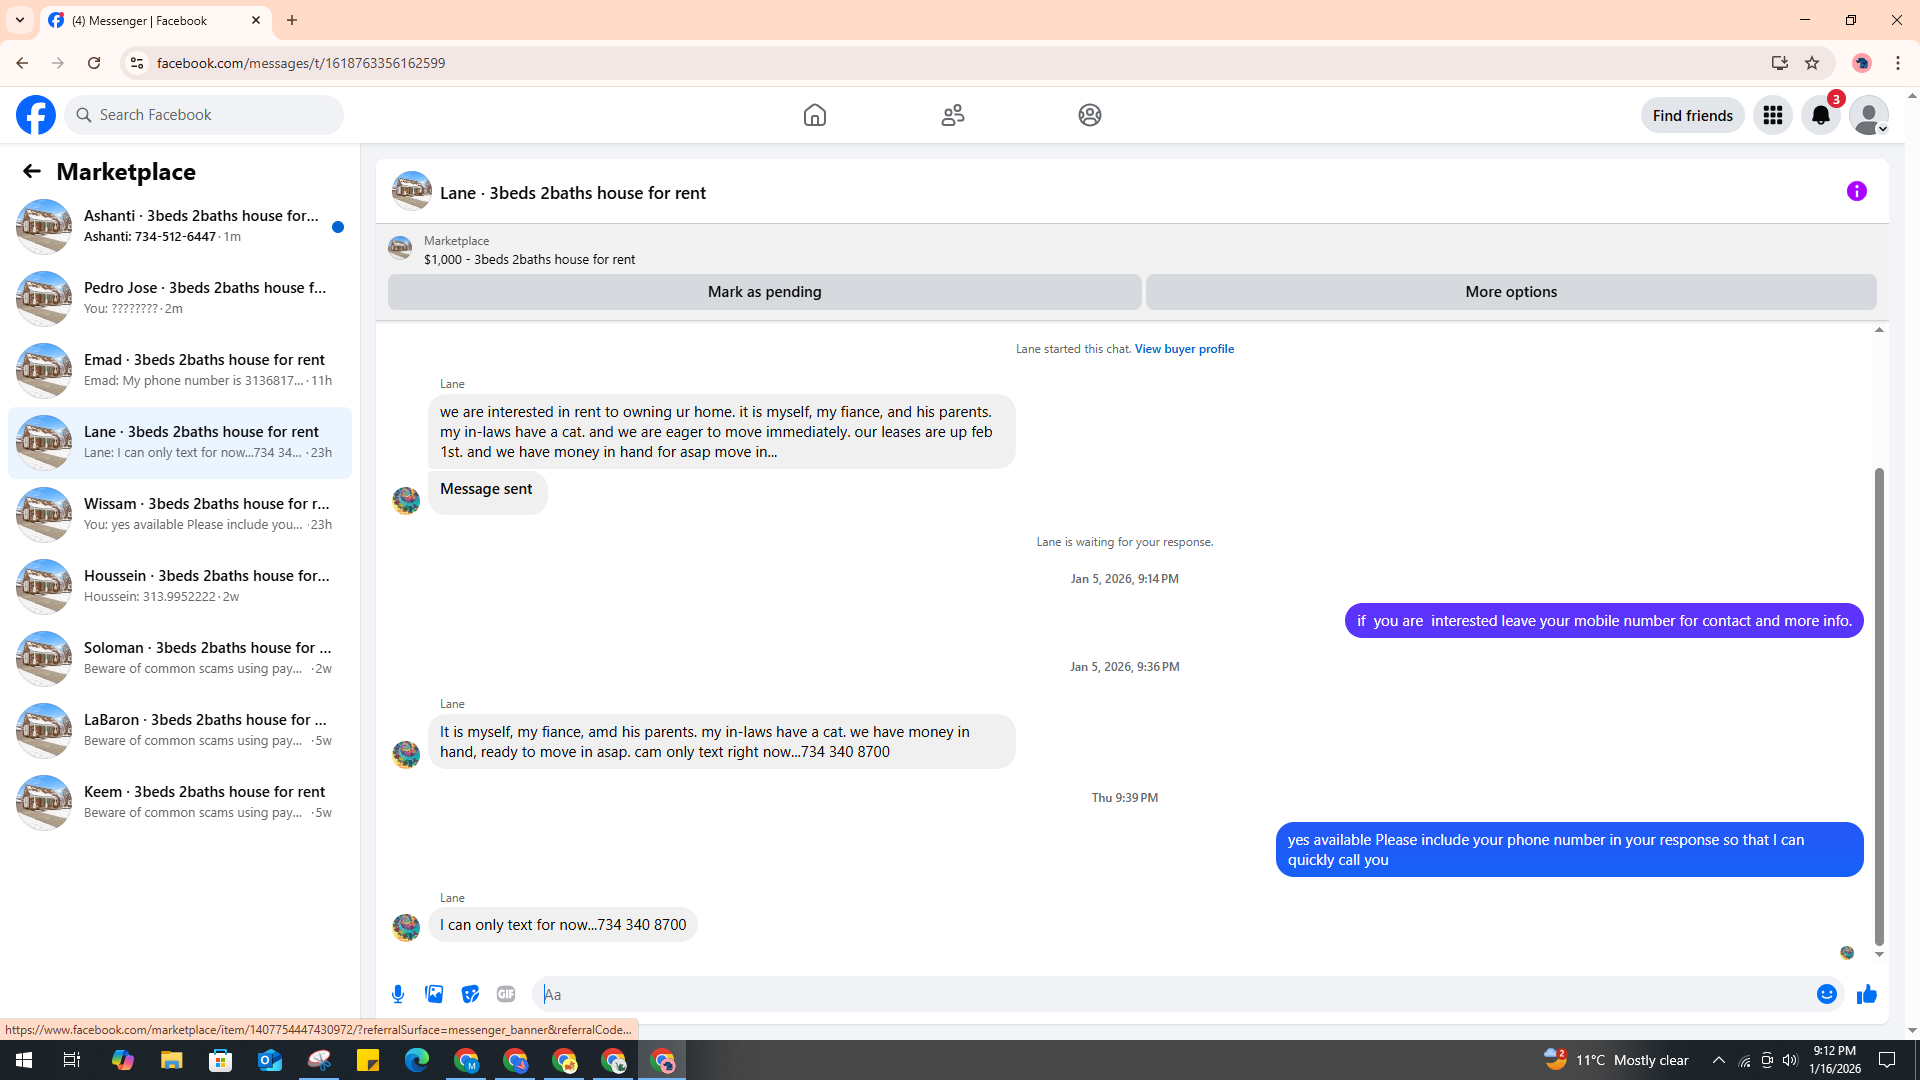1920x1080 pixels.
Task: Open More options for the listing
Action: 1510,292
